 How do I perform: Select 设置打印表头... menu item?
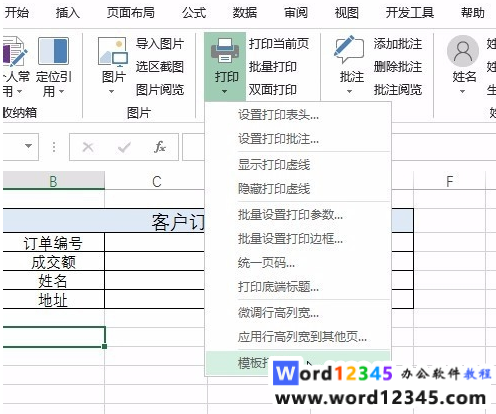[x=298, y=115]
